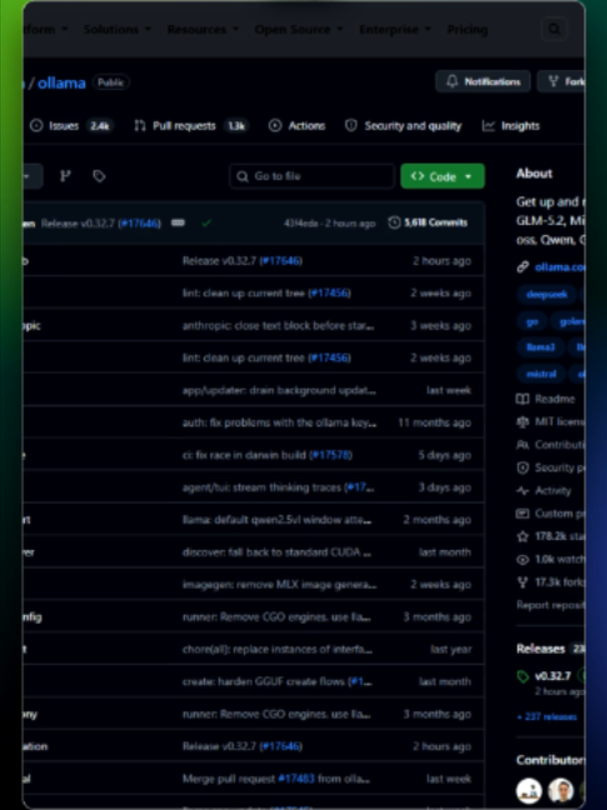Click the ollama repository name link
The image size is (607, 810).
coord(61,83)
